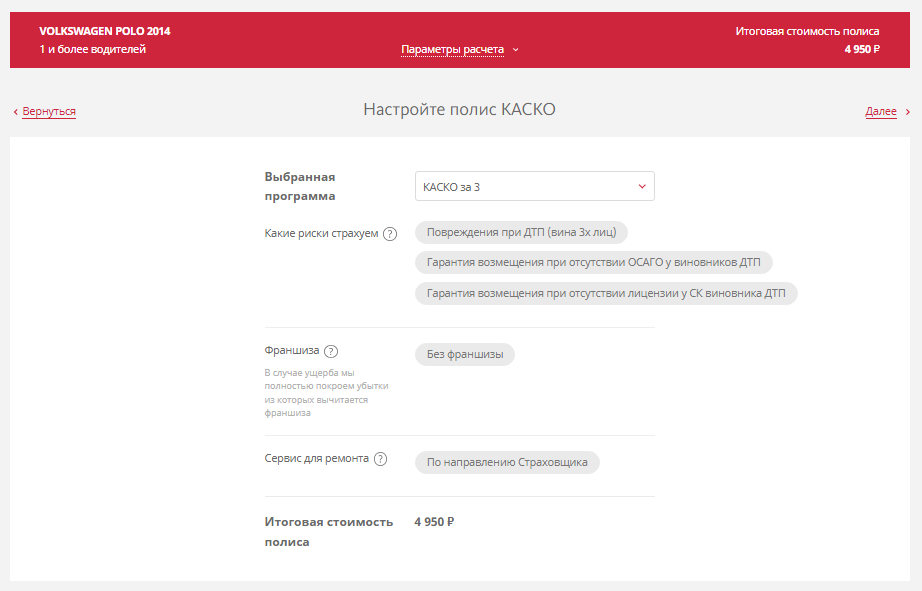Select the 'Без франшизы' option
Image resolution: width=922 pixels, height=591 pixels.
(464, 354)
